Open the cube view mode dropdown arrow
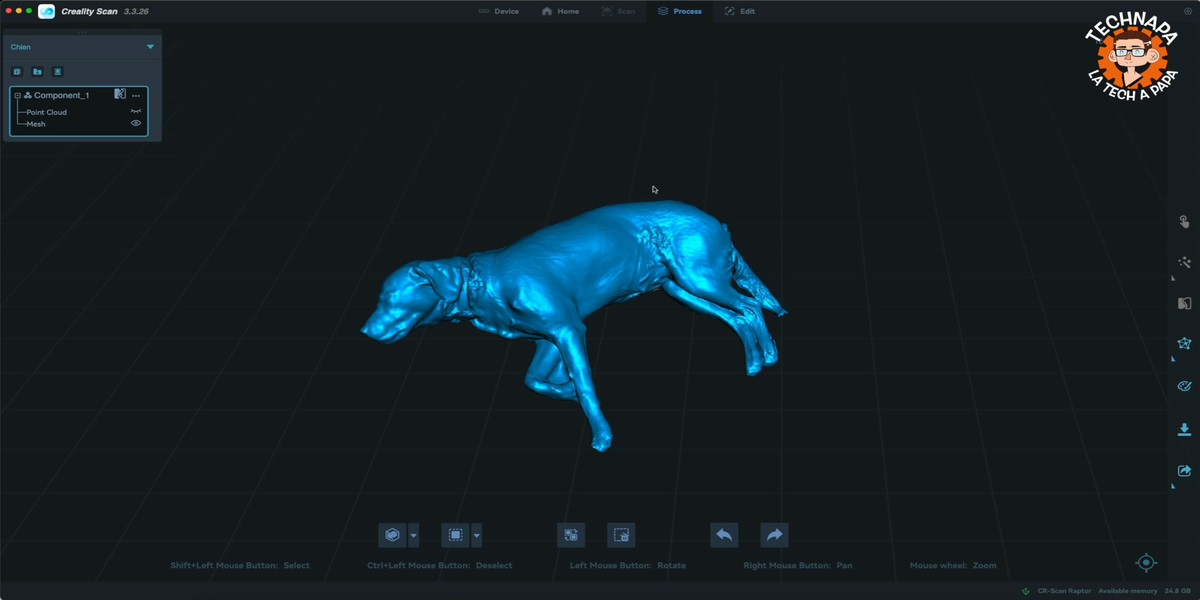The height and width of the screenshot is (600, 1200). pos(414,535)
